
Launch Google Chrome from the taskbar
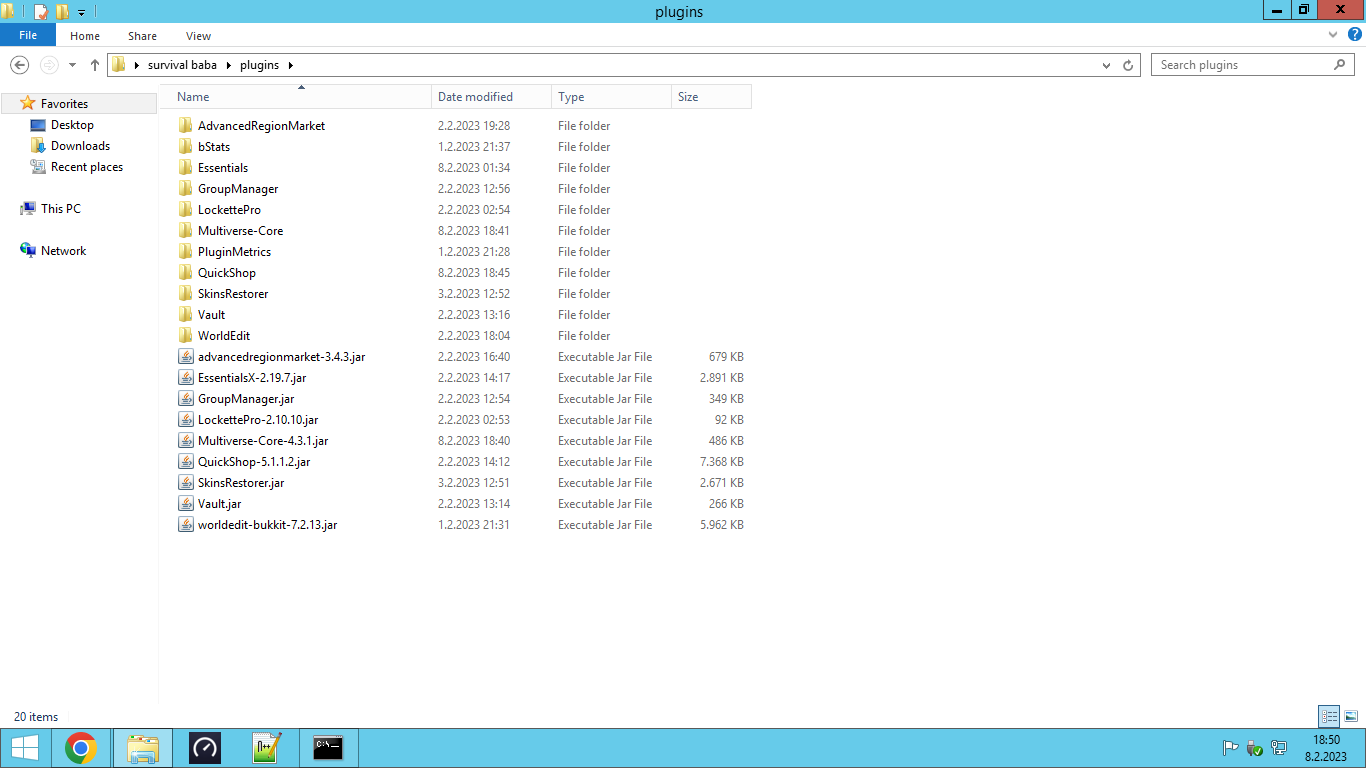click(81, 748)
